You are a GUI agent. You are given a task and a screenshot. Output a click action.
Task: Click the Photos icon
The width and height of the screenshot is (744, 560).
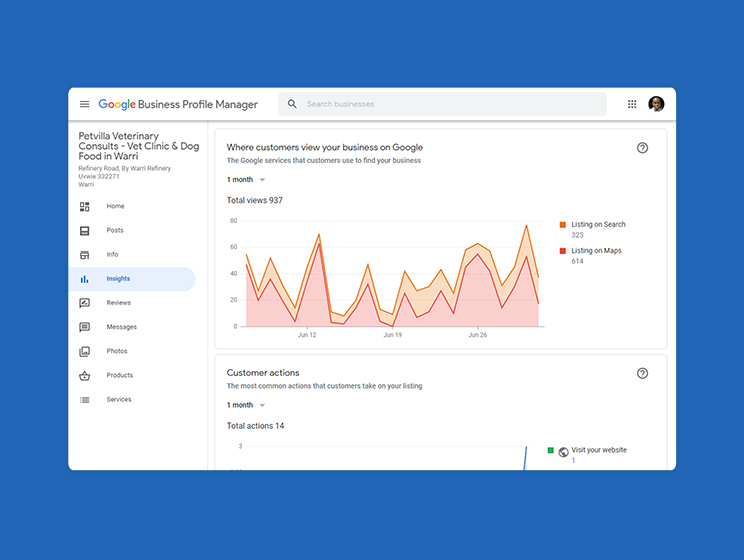coord(84,351)
